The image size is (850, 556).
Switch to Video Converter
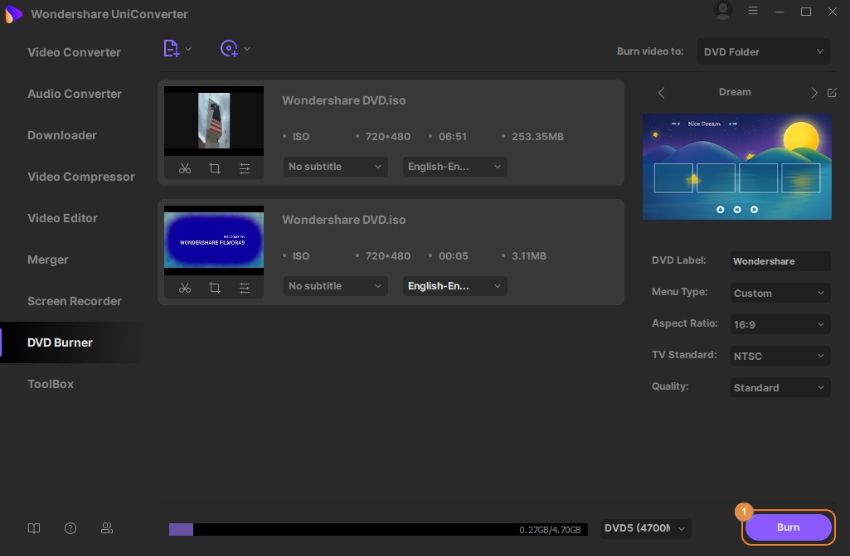[74, 53]
